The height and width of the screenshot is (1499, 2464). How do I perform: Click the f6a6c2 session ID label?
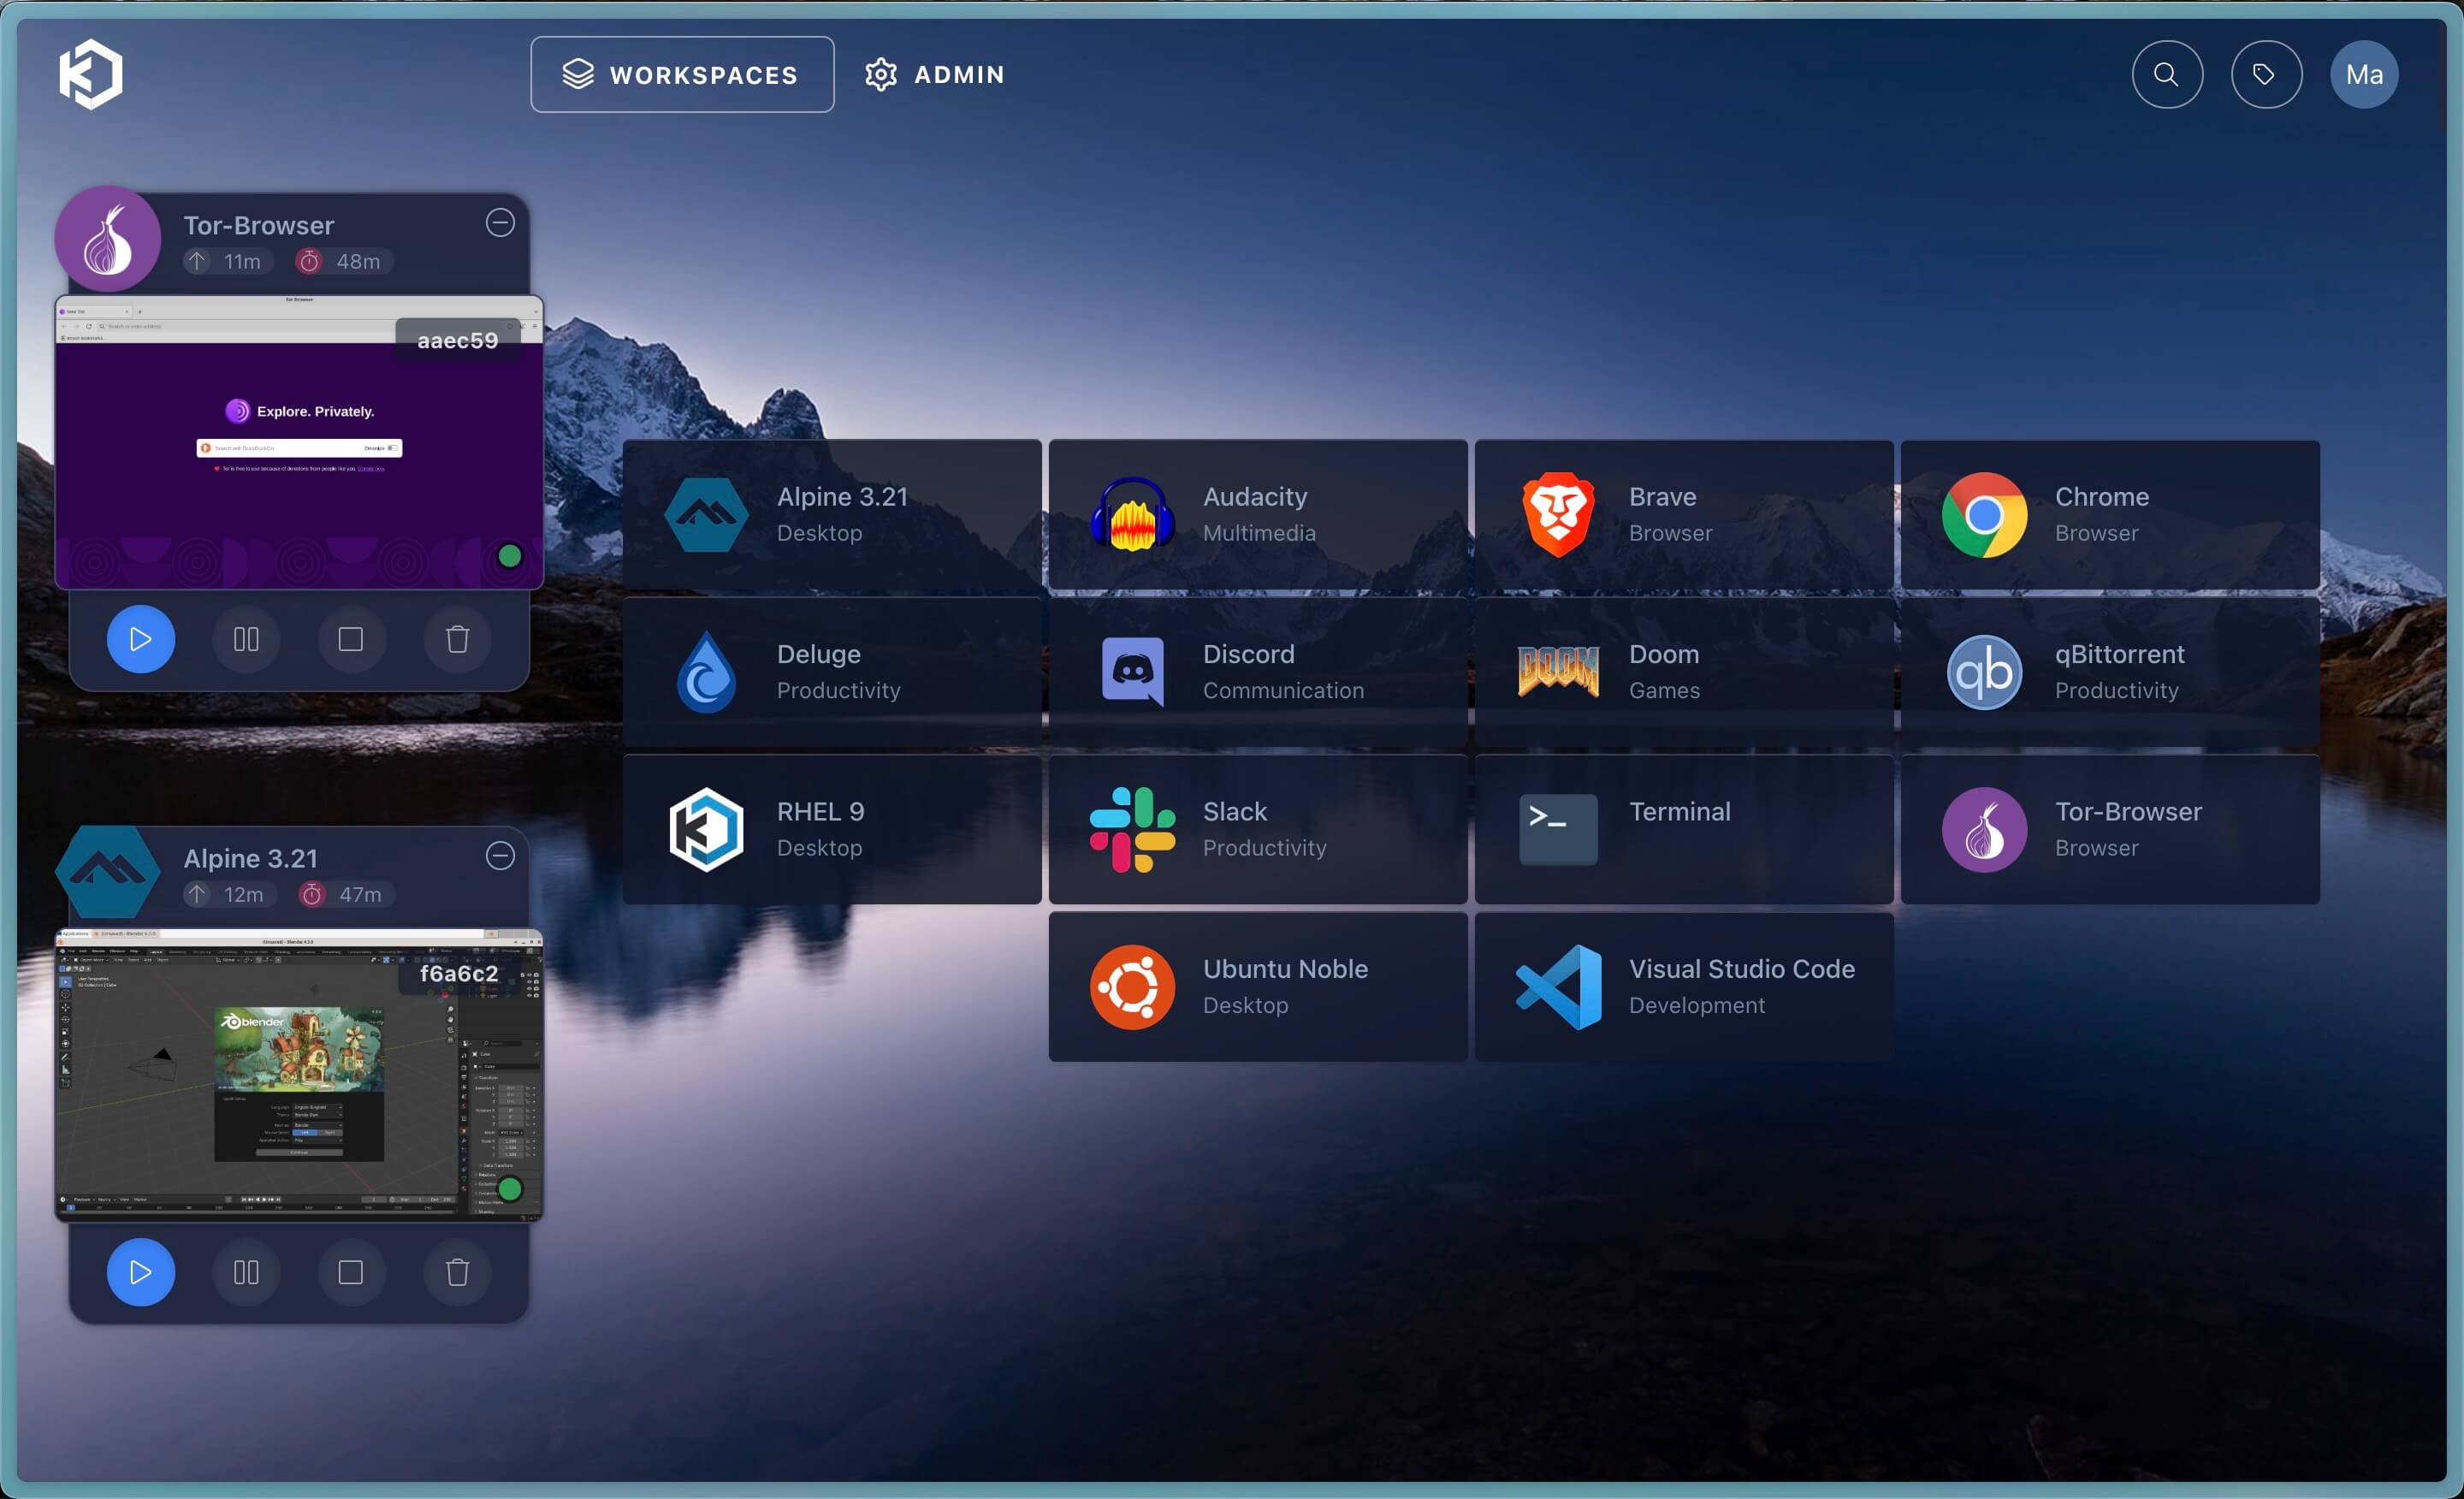[459, 973]
